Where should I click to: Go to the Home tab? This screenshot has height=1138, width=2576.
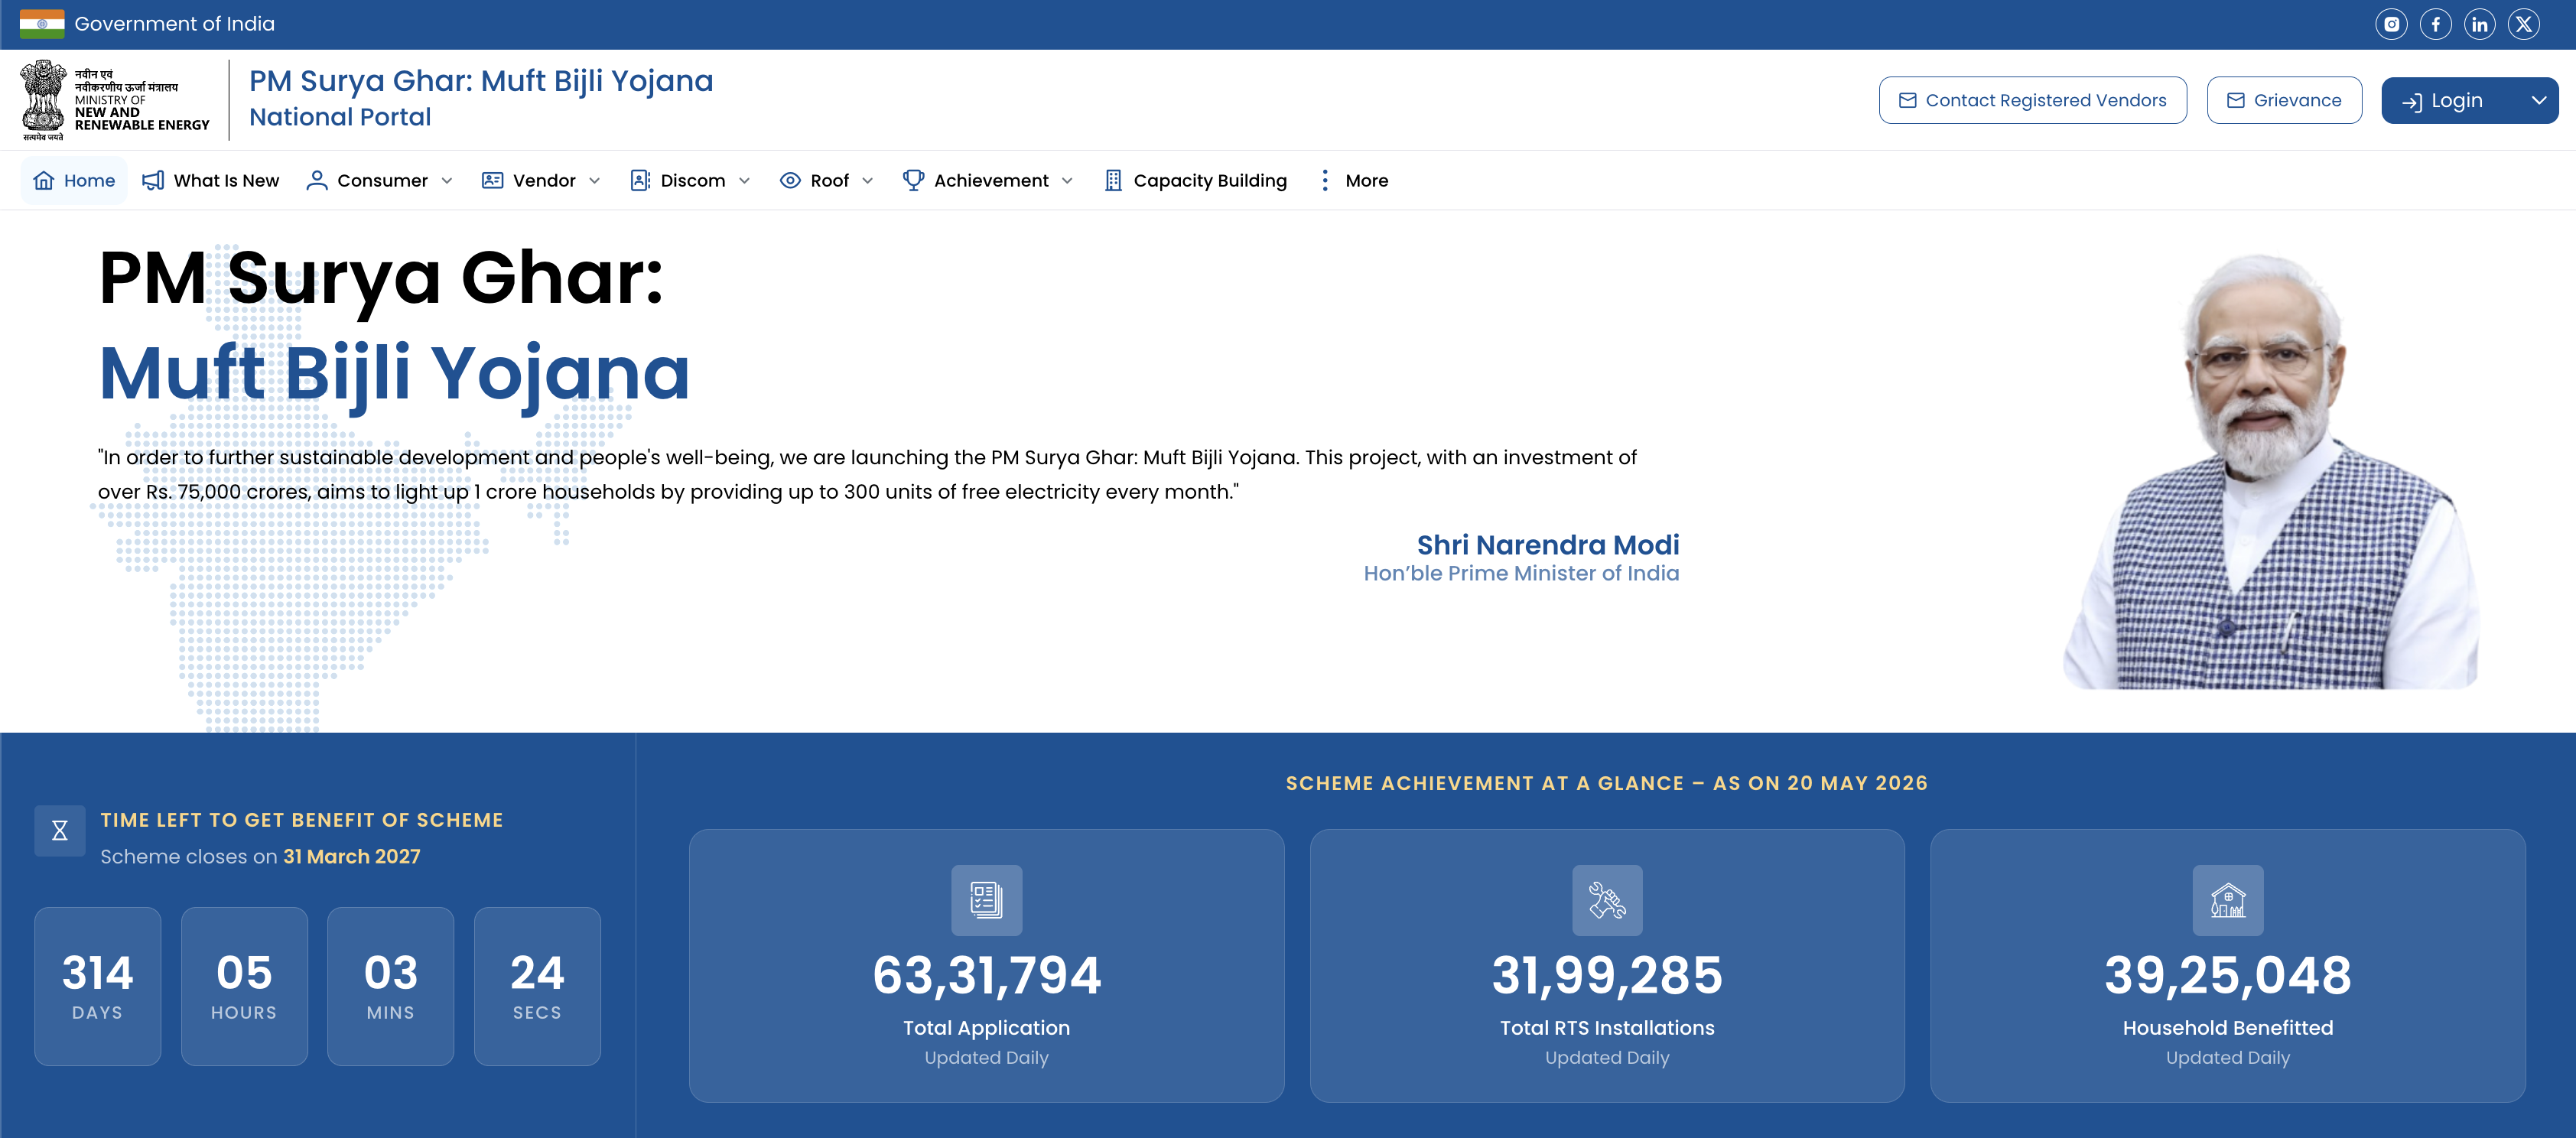74,181
